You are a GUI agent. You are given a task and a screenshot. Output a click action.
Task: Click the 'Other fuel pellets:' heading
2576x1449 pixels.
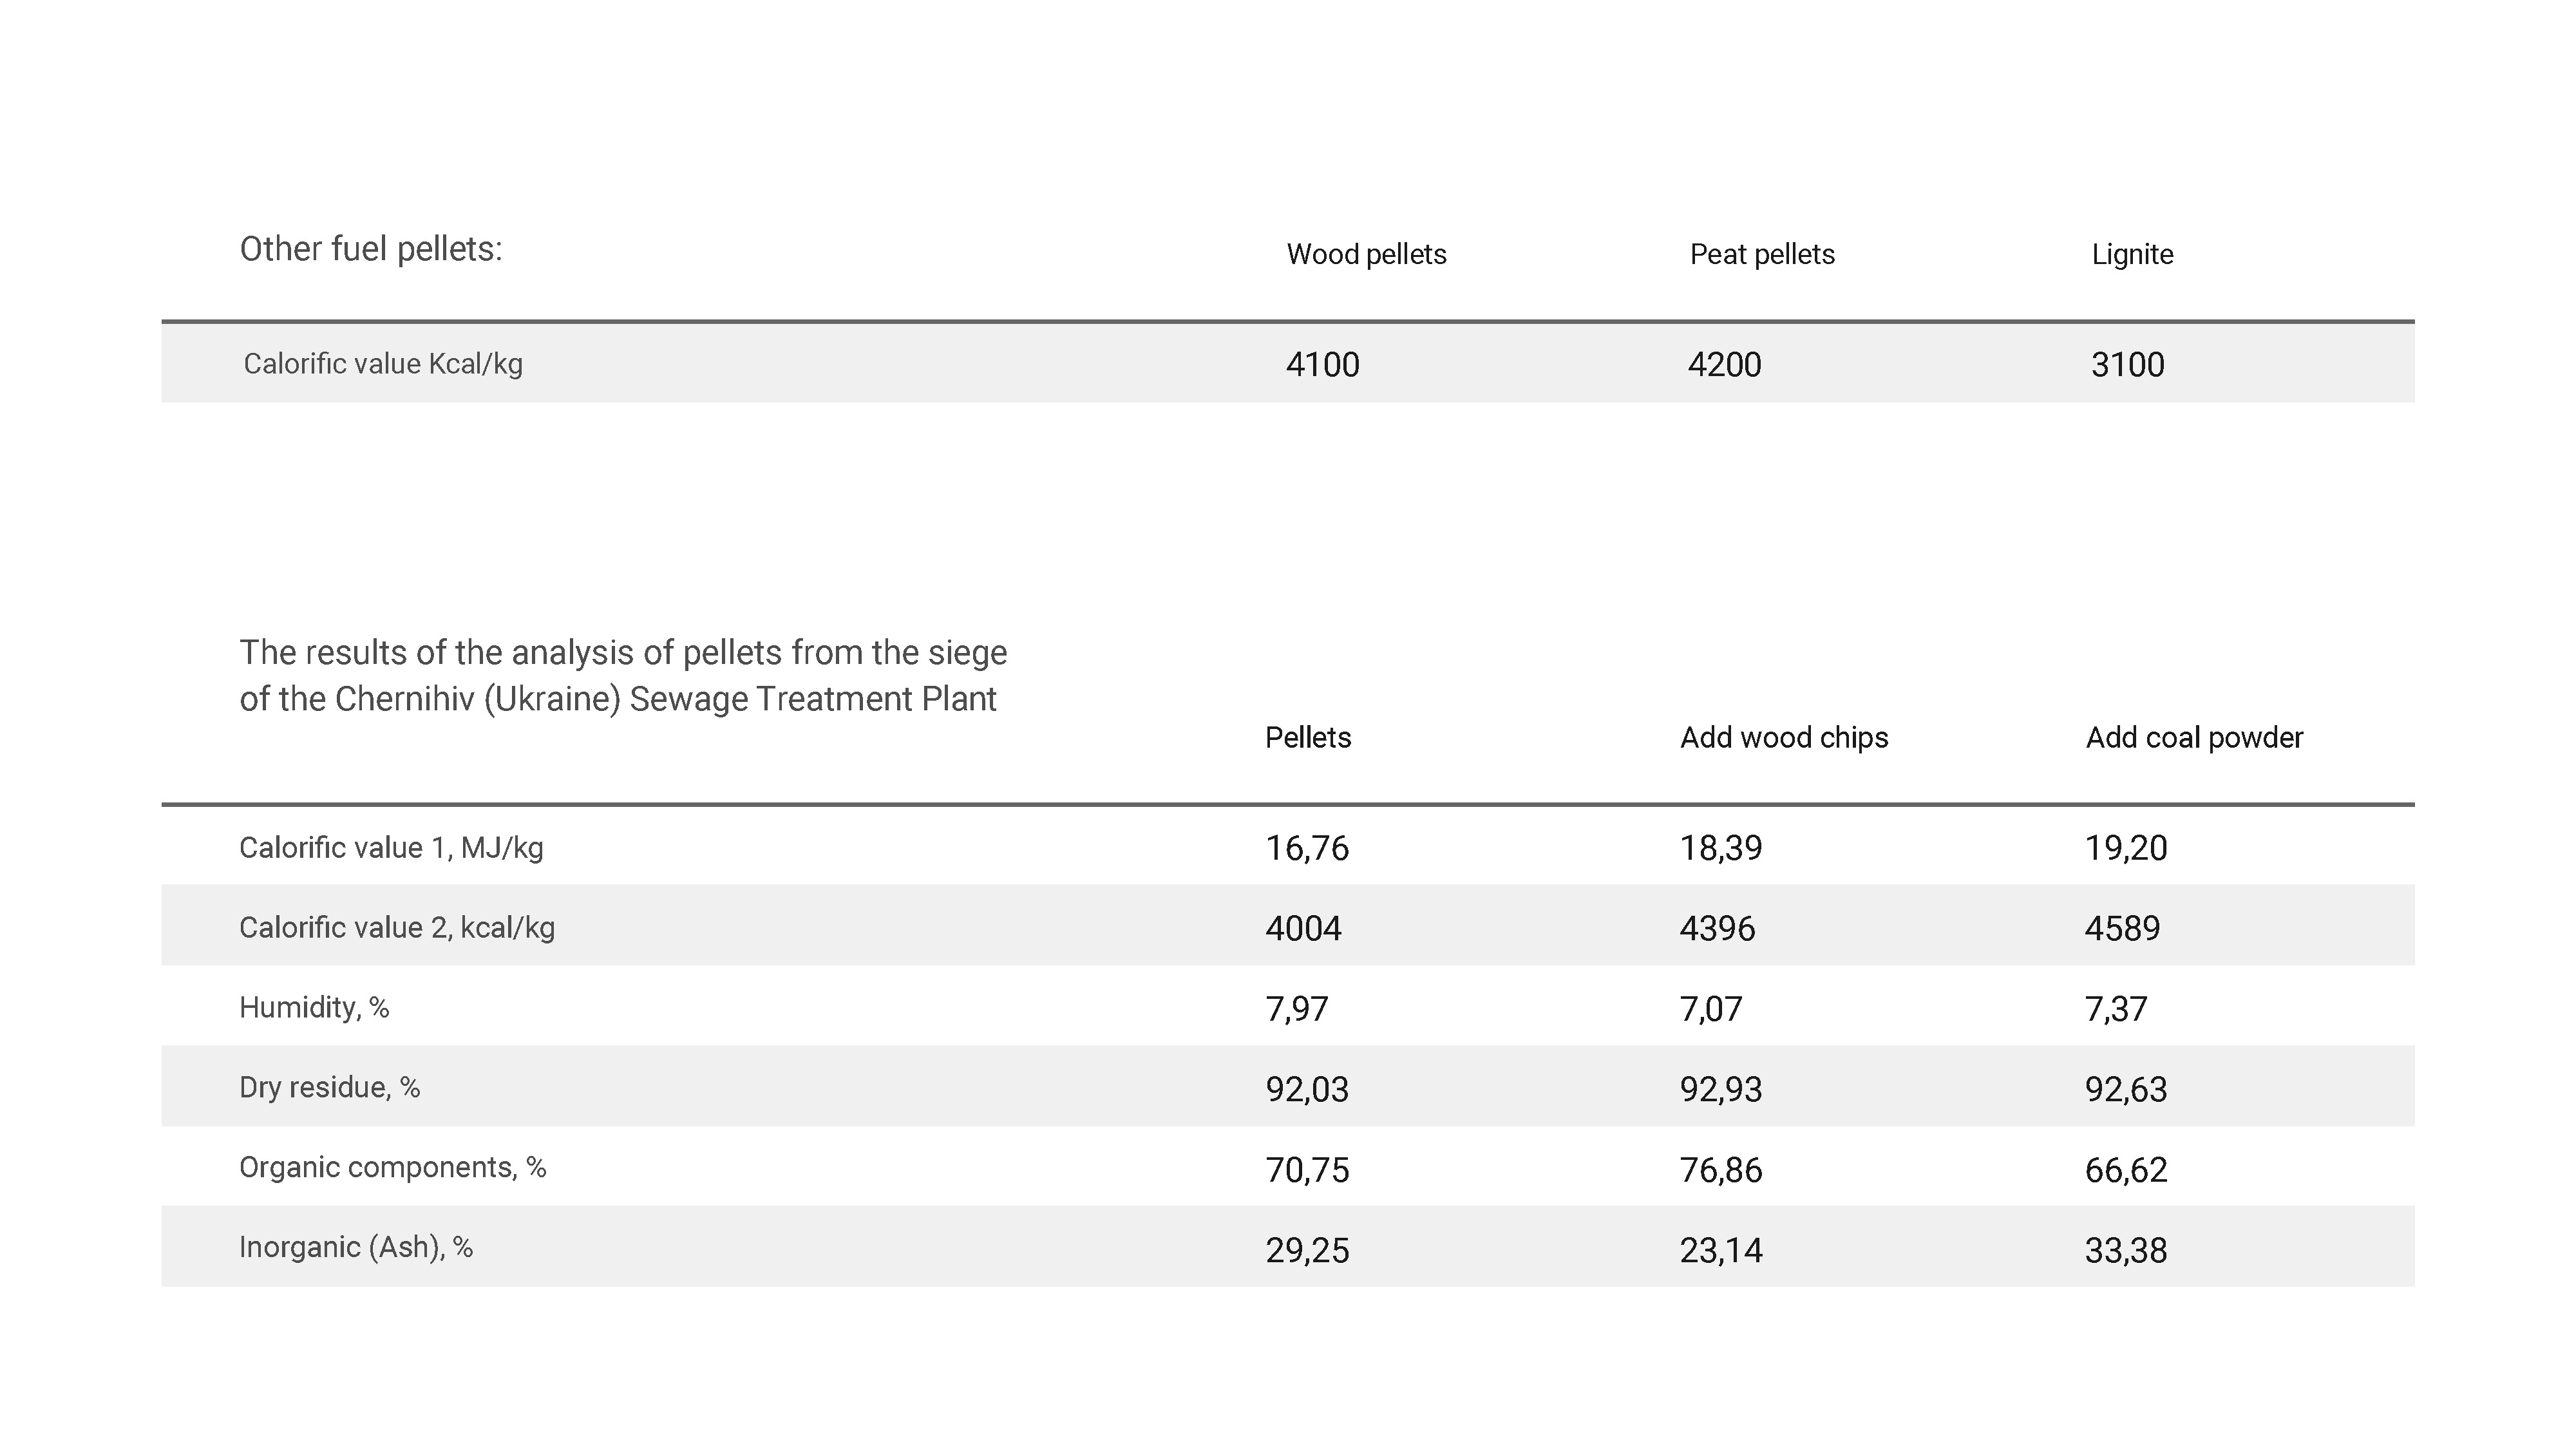(x=371, y=249)
